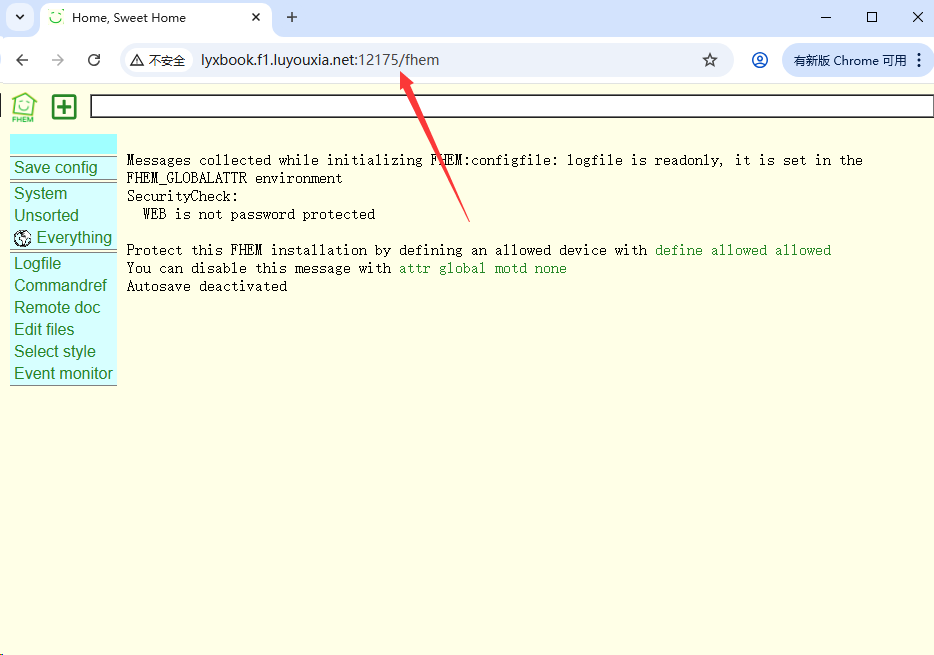Open the Chrome three-dot menu
The width and height of the screenshot is (934, 655).
coord(919,60)
